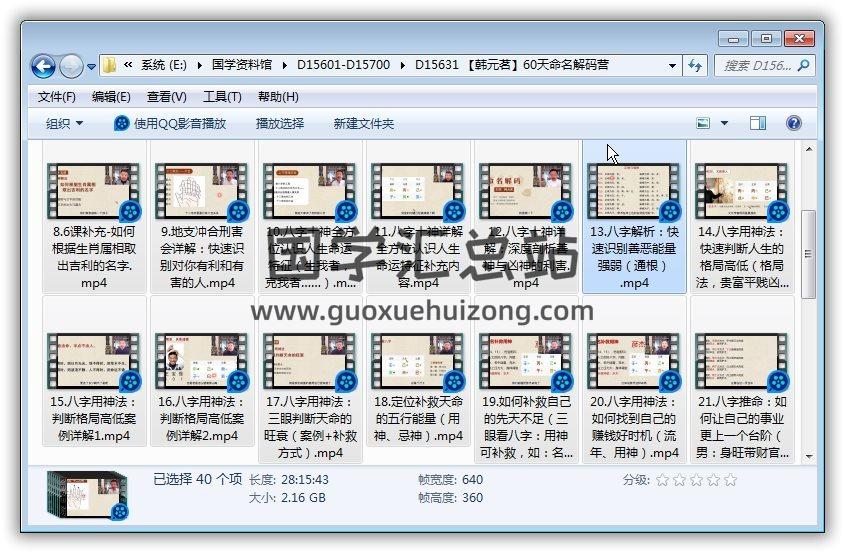Expand the arrow after D15601-D15700 breadcrumb
845x553 pixels.
pos(403,66)
